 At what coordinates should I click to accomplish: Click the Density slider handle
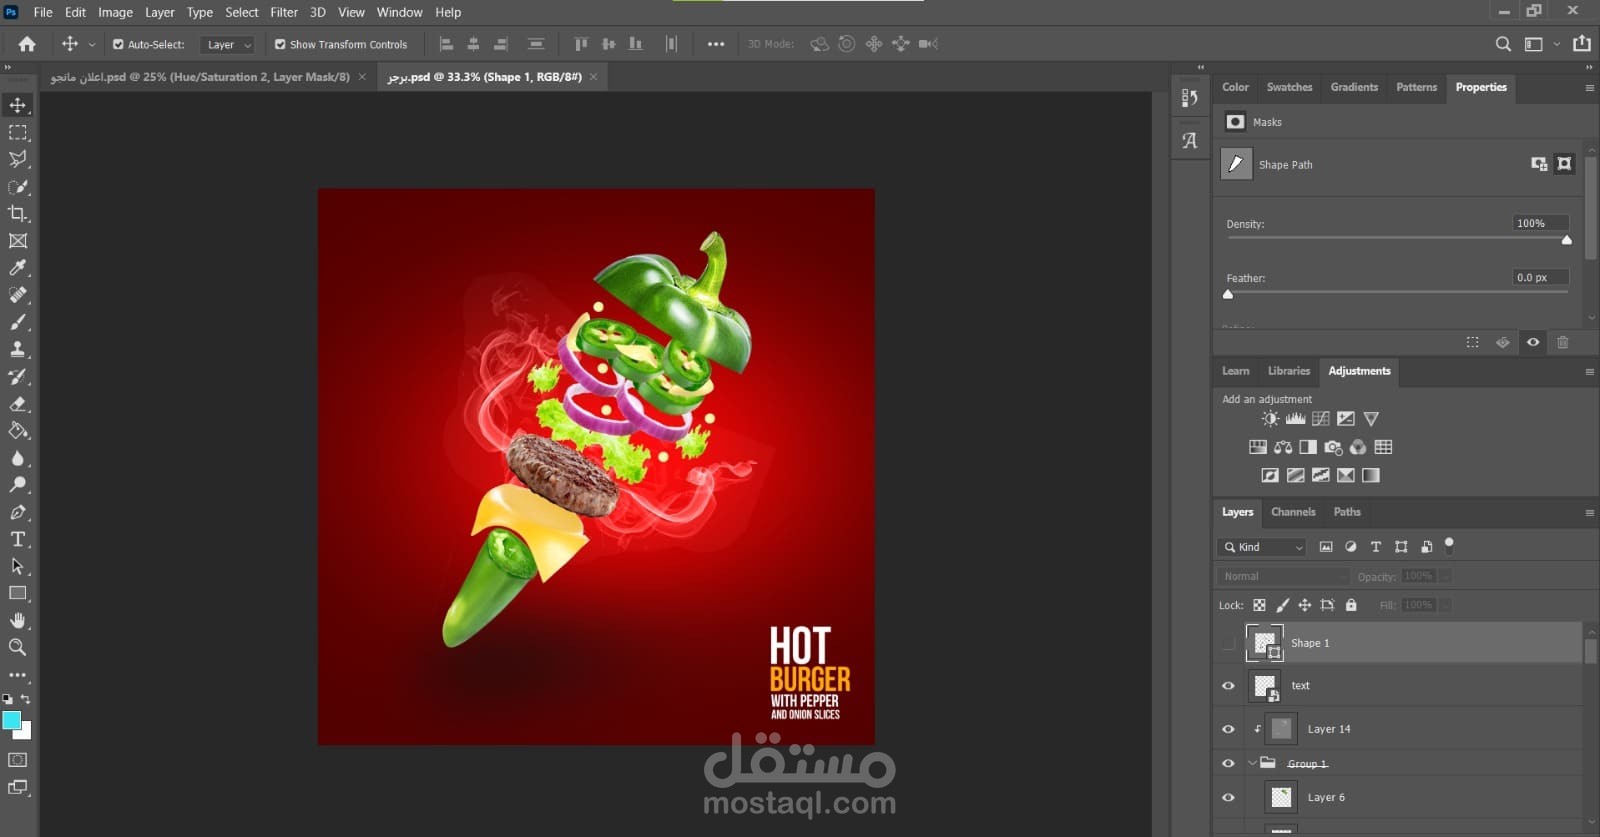coord(1567,240)
